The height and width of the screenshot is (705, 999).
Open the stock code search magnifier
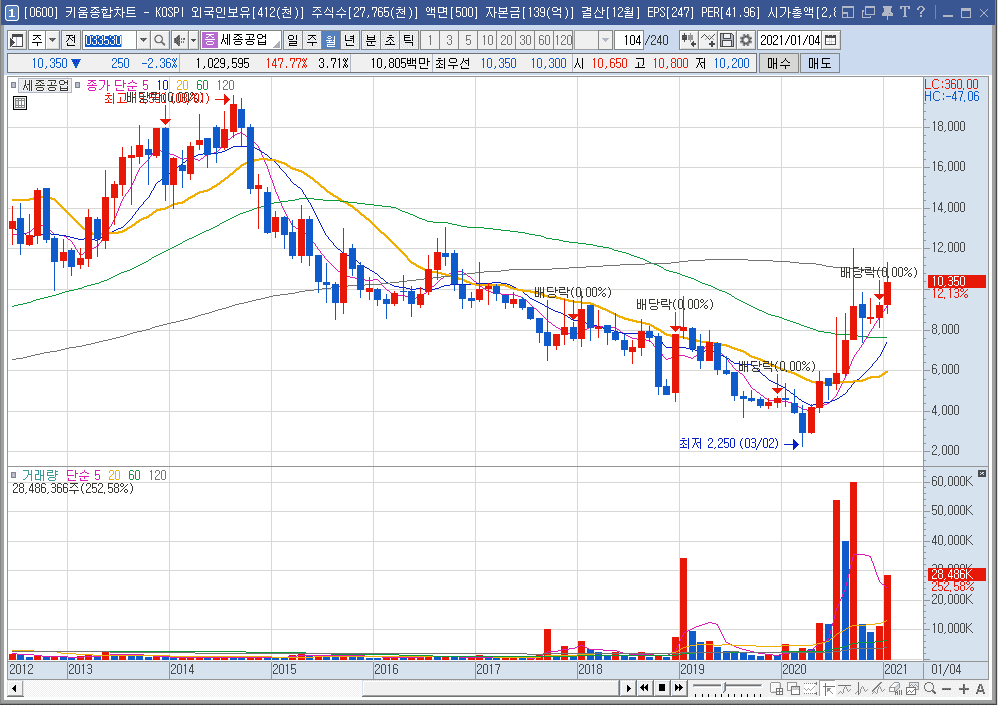point(160,41)
